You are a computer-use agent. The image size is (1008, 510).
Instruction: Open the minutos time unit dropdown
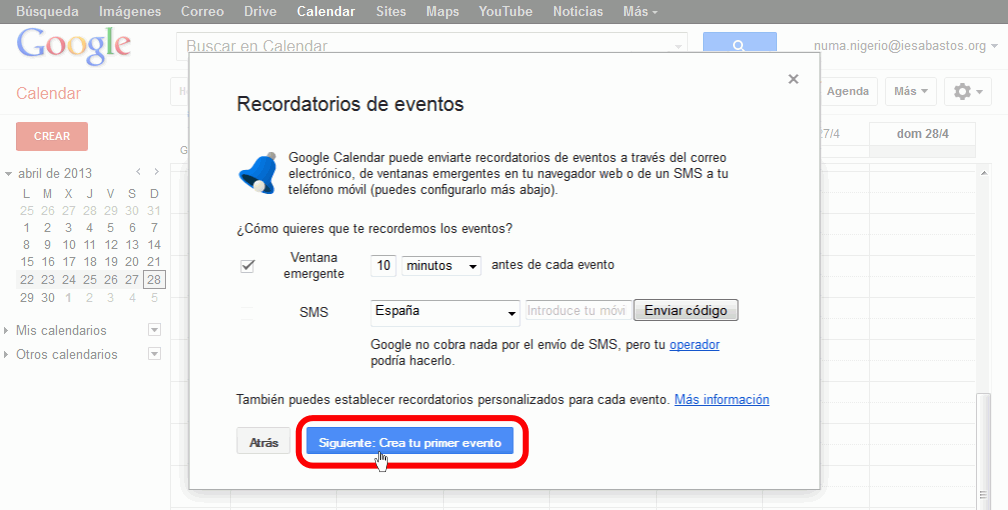point(442,266)
